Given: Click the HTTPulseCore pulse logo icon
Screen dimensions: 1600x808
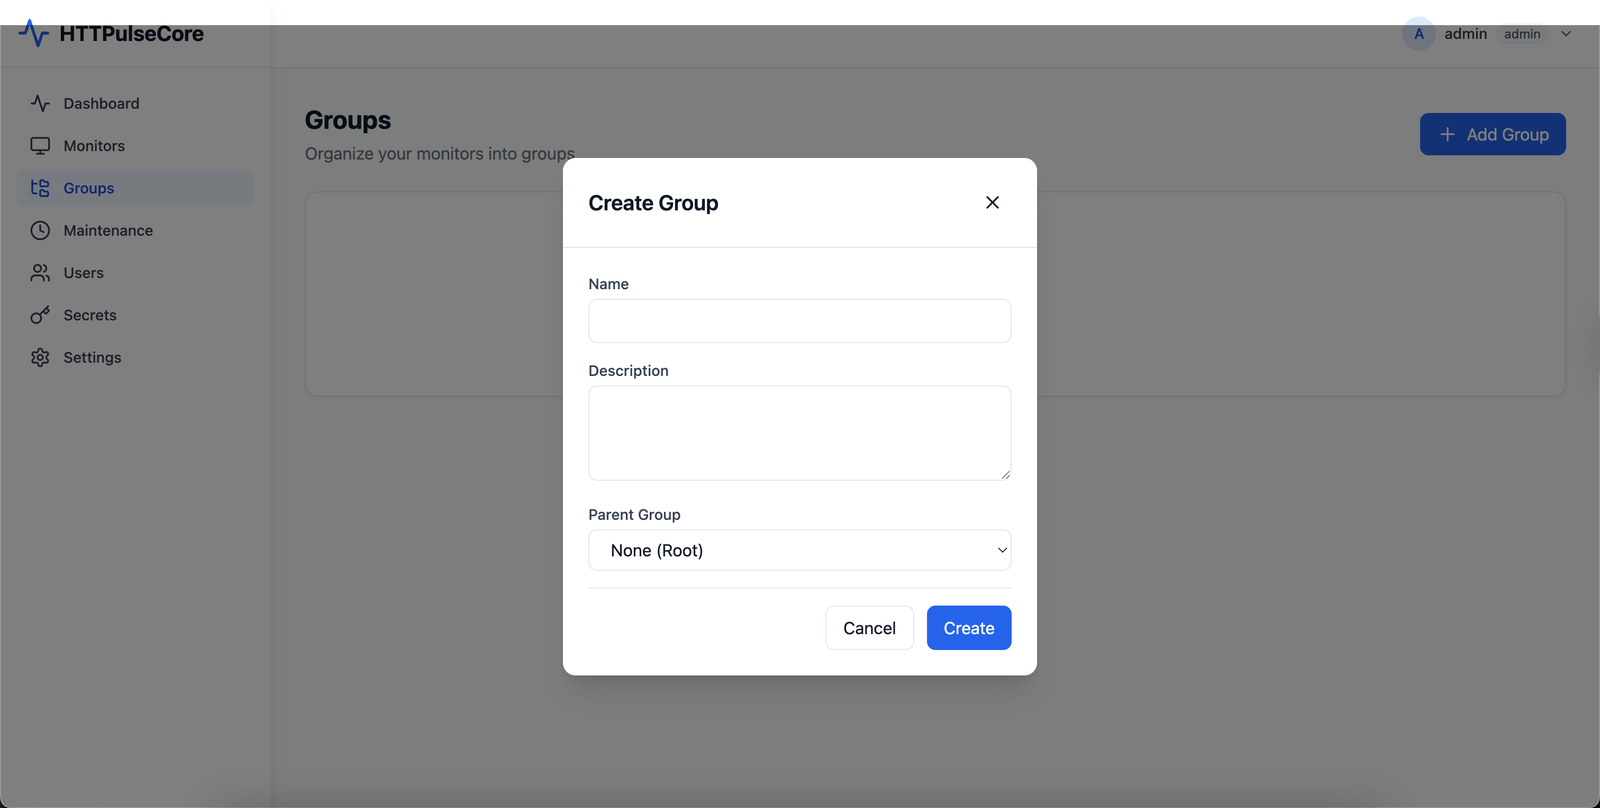Looking at the screenshot, I should 33,34.
